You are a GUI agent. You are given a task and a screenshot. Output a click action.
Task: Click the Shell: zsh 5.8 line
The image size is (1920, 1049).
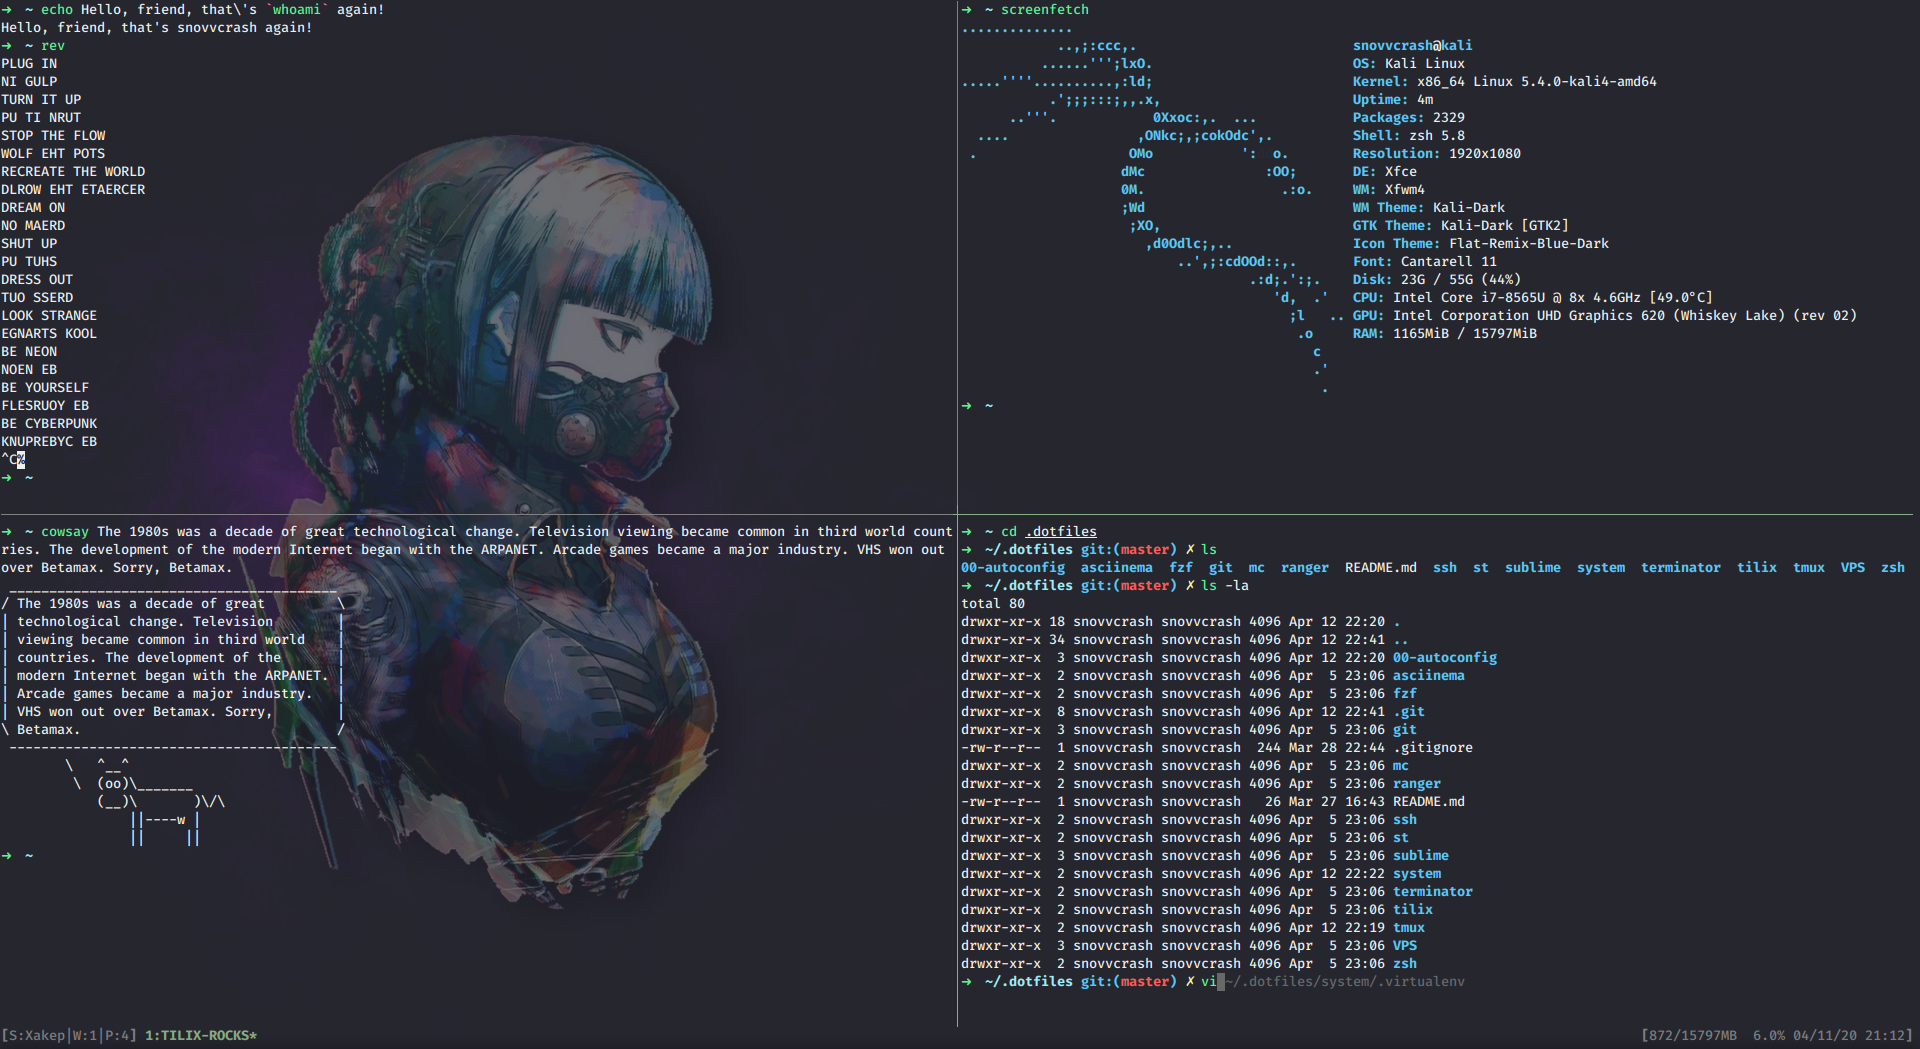pyautogui.click(x=1408, y=135)
